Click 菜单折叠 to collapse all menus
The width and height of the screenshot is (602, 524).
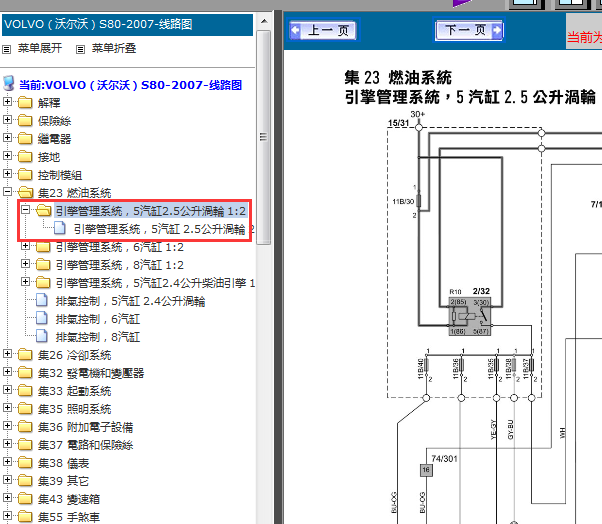point(114,48)
